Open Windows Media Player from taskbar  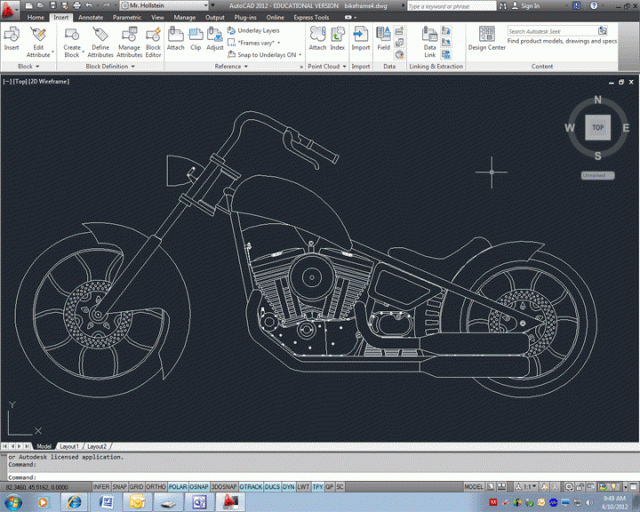click(42, 502)
